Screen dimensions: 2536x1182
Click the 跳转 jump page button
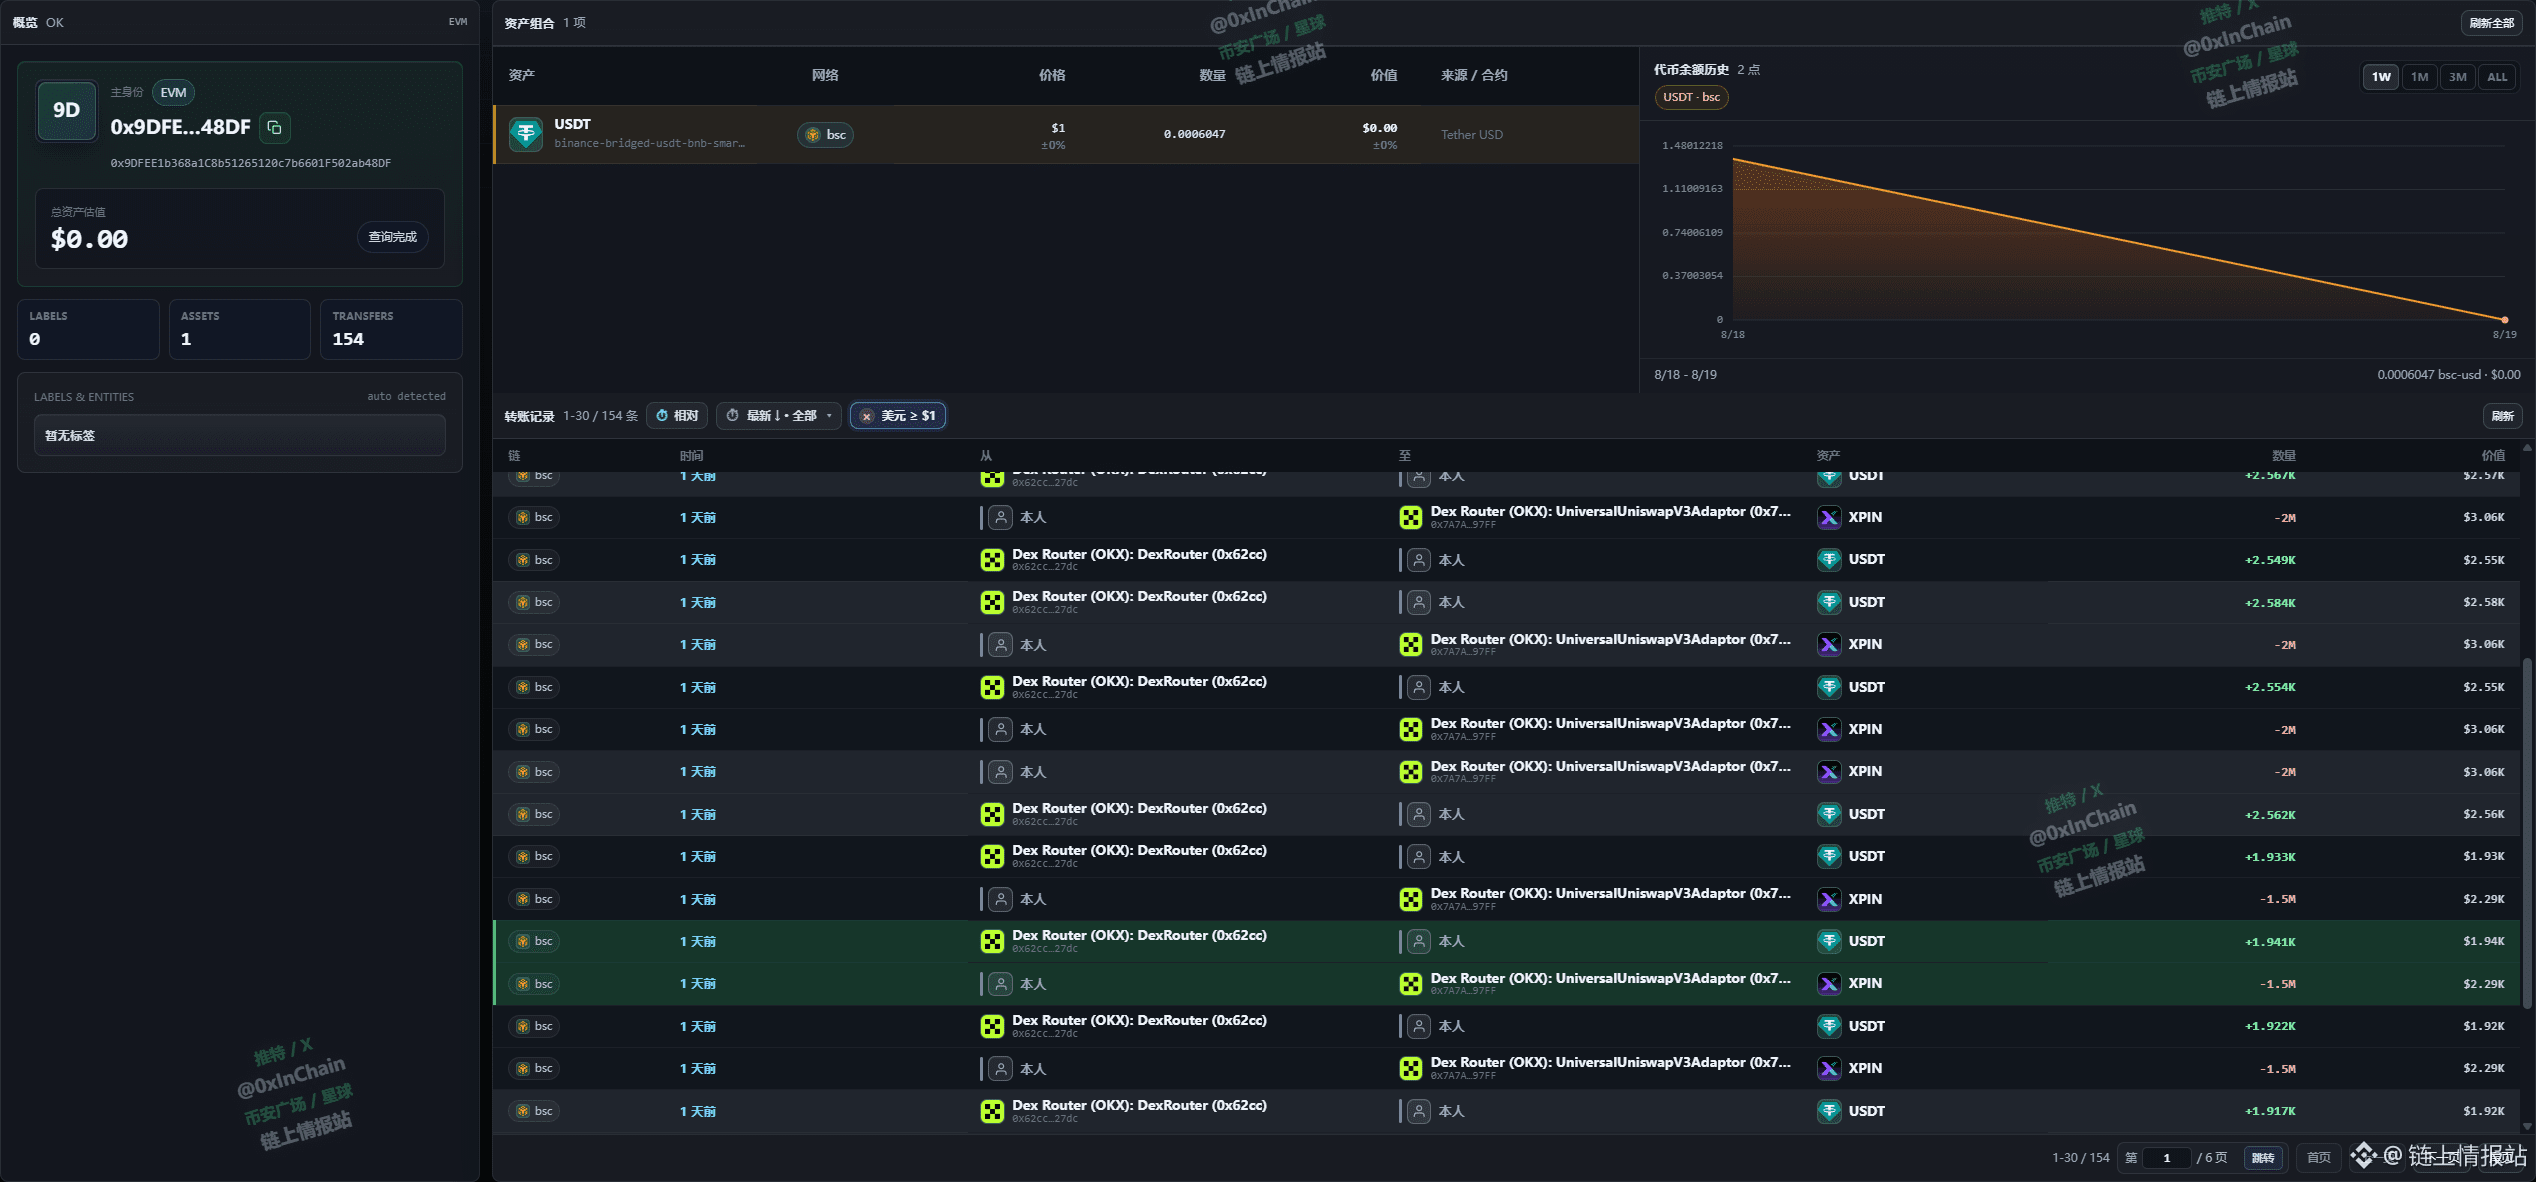(x=2263, y=1158)
